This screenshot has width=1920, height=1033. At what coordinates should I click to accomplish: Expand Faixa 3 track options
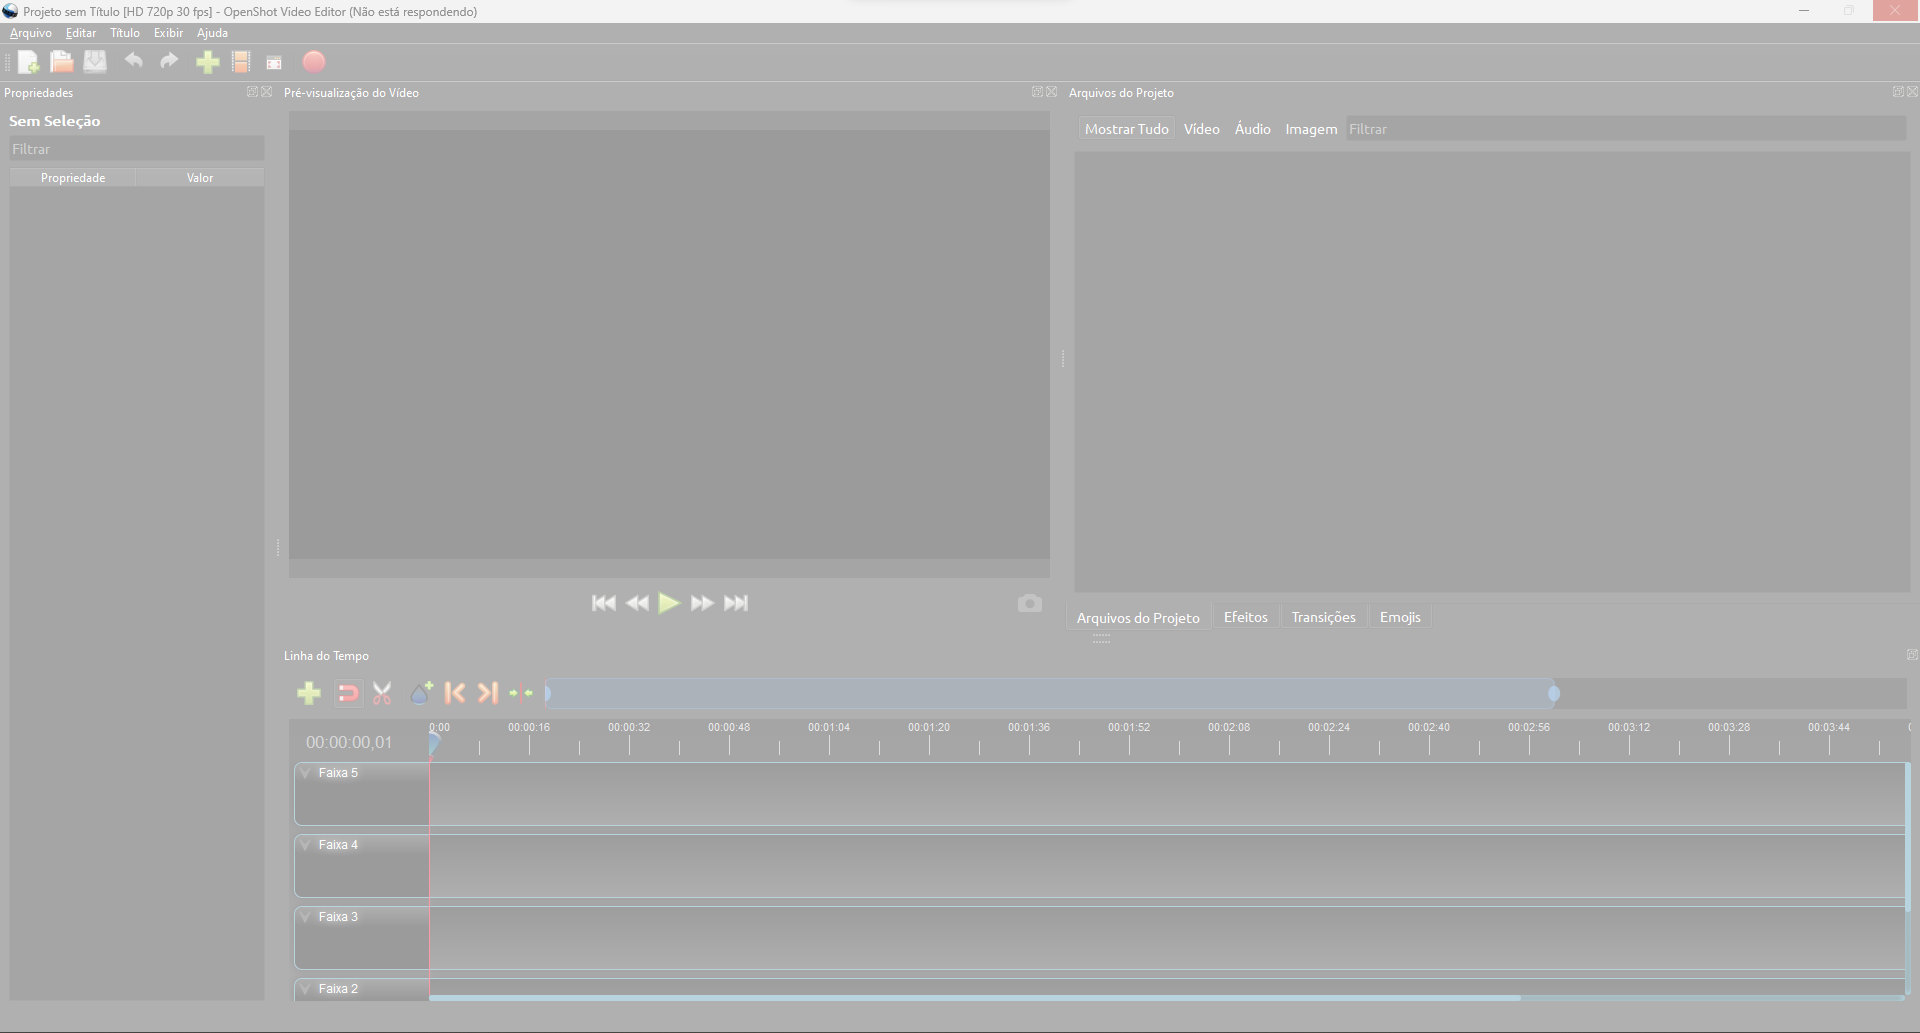pos(306,917)
